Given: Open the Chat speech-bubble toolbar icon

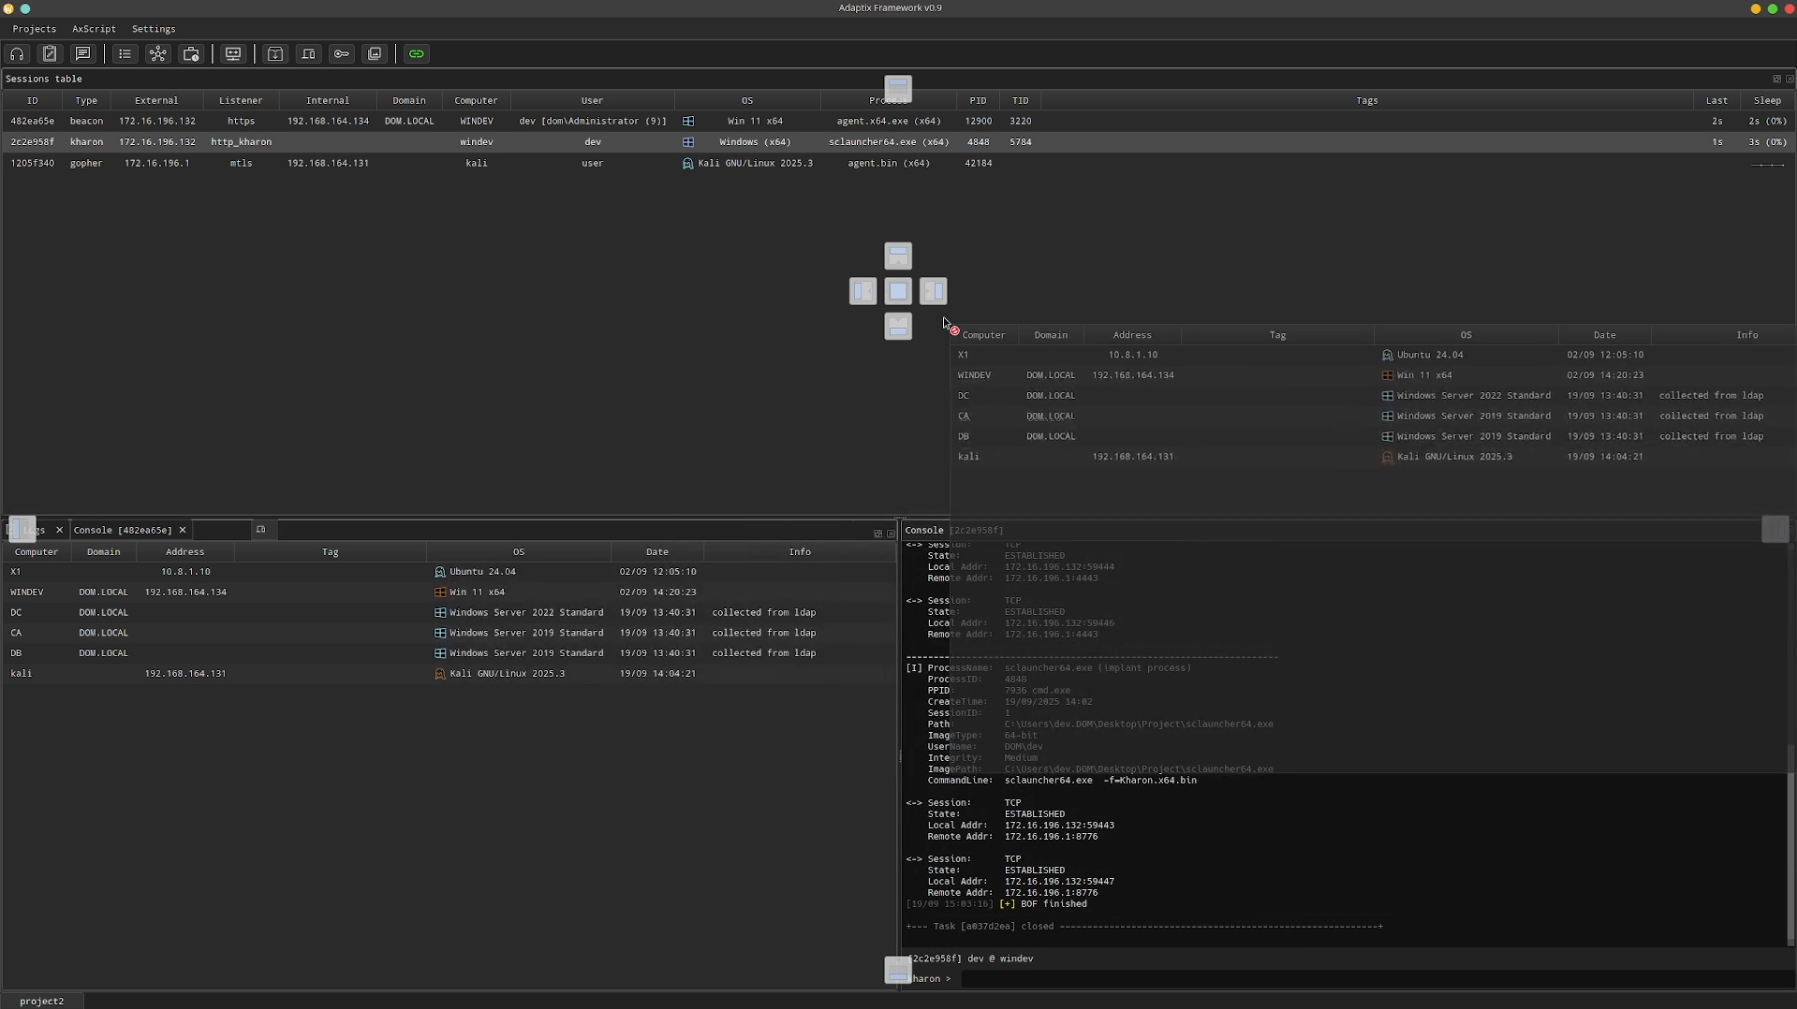Looking at the screenshot, I should point(83,54).
